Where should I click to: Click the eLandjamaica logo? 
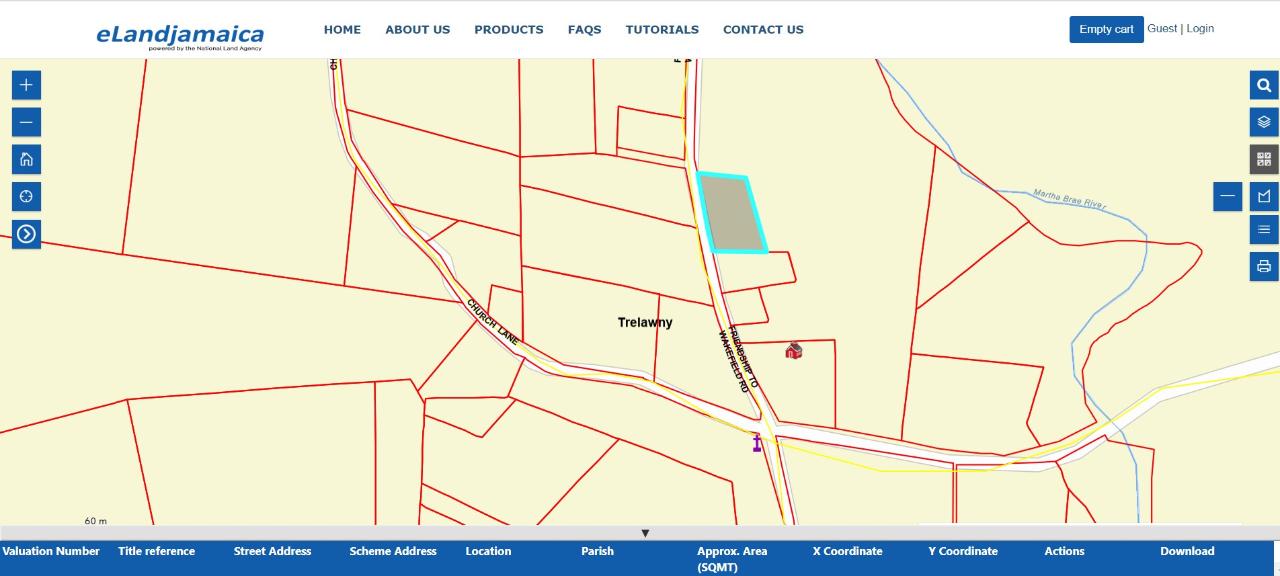tap(180, 36)
